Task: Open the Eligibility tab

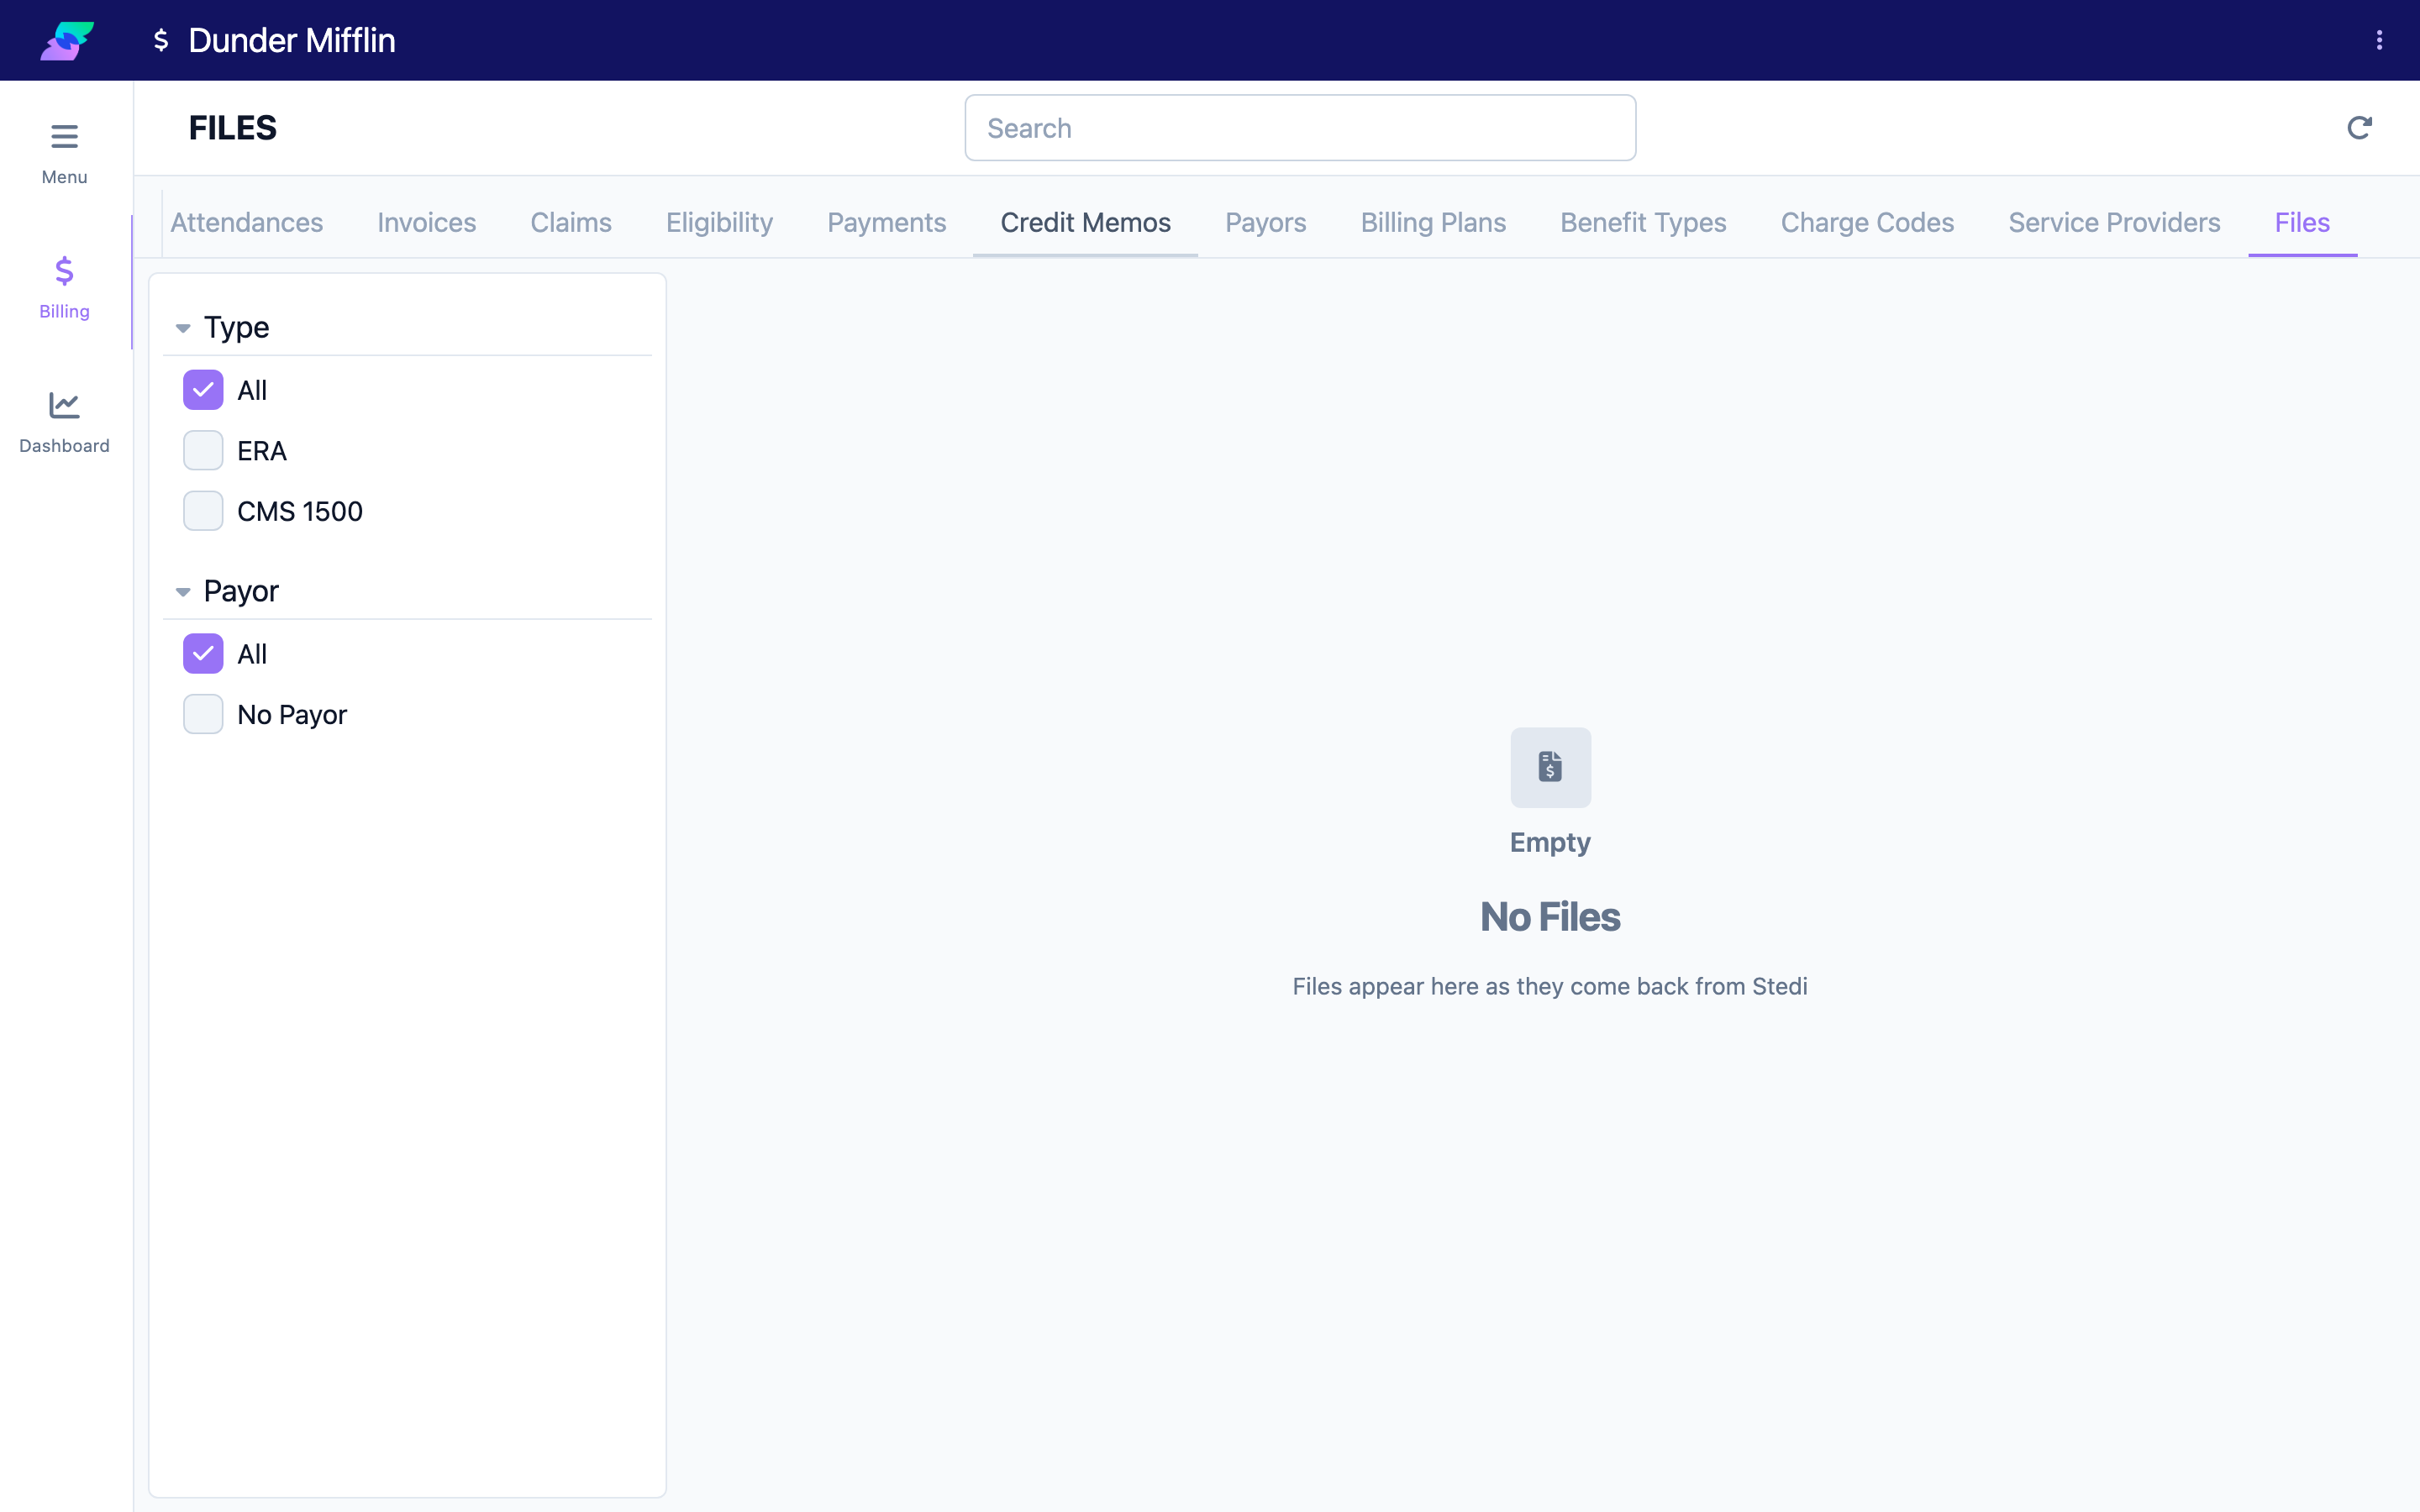Action: click(720, 222)
